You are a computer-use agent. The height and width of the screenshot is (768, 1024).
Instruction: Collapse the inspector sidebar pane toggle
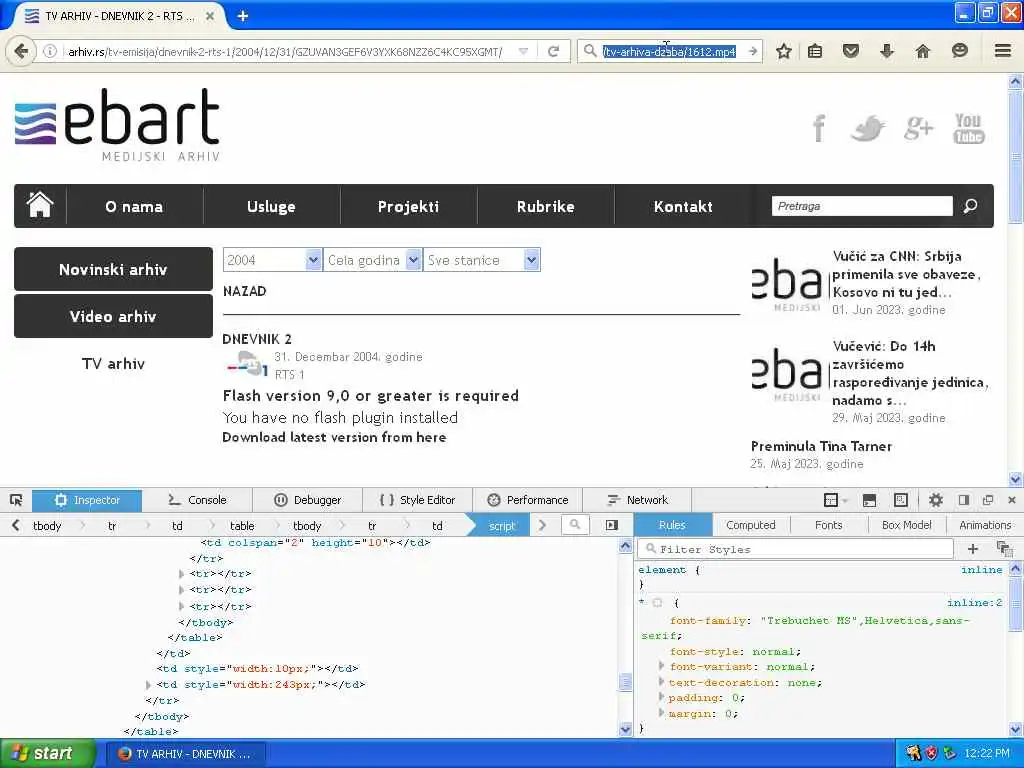pyautogui.click(x=611, y=525)
